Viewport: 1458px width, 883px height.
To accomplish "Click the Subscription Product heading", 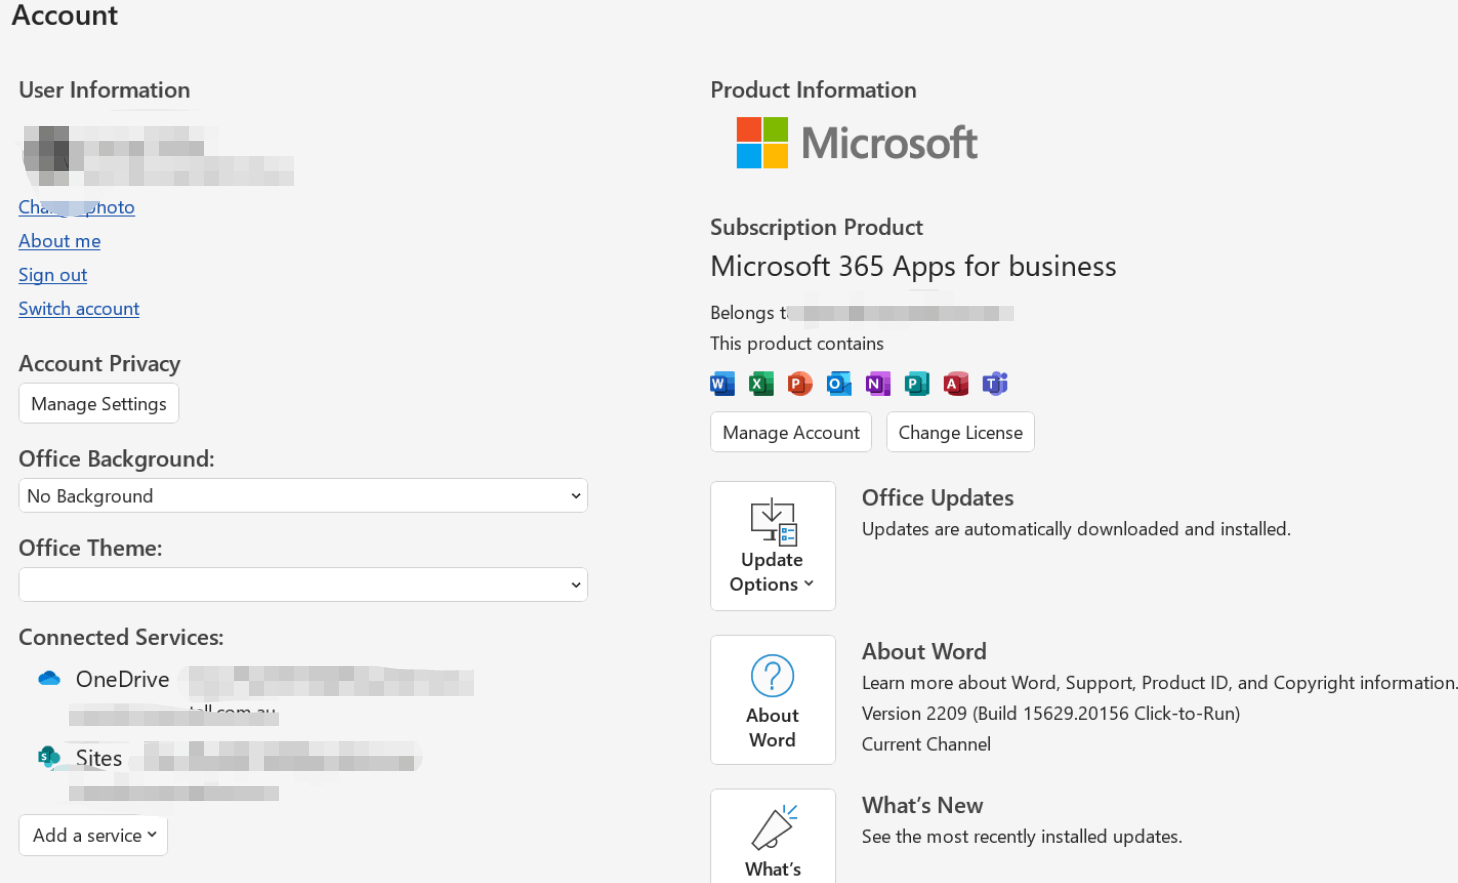I will 816,228.
